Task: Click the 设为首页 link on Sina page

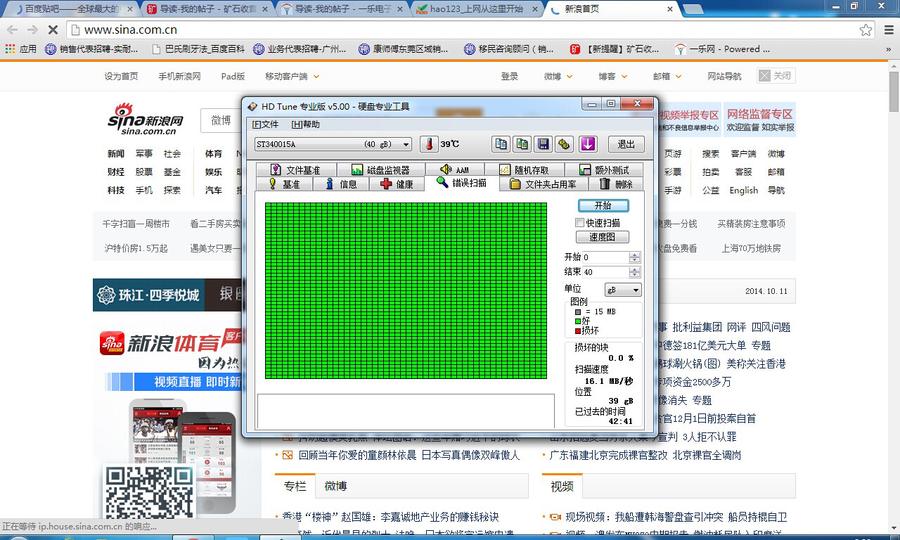Action: tap(121, 76)
